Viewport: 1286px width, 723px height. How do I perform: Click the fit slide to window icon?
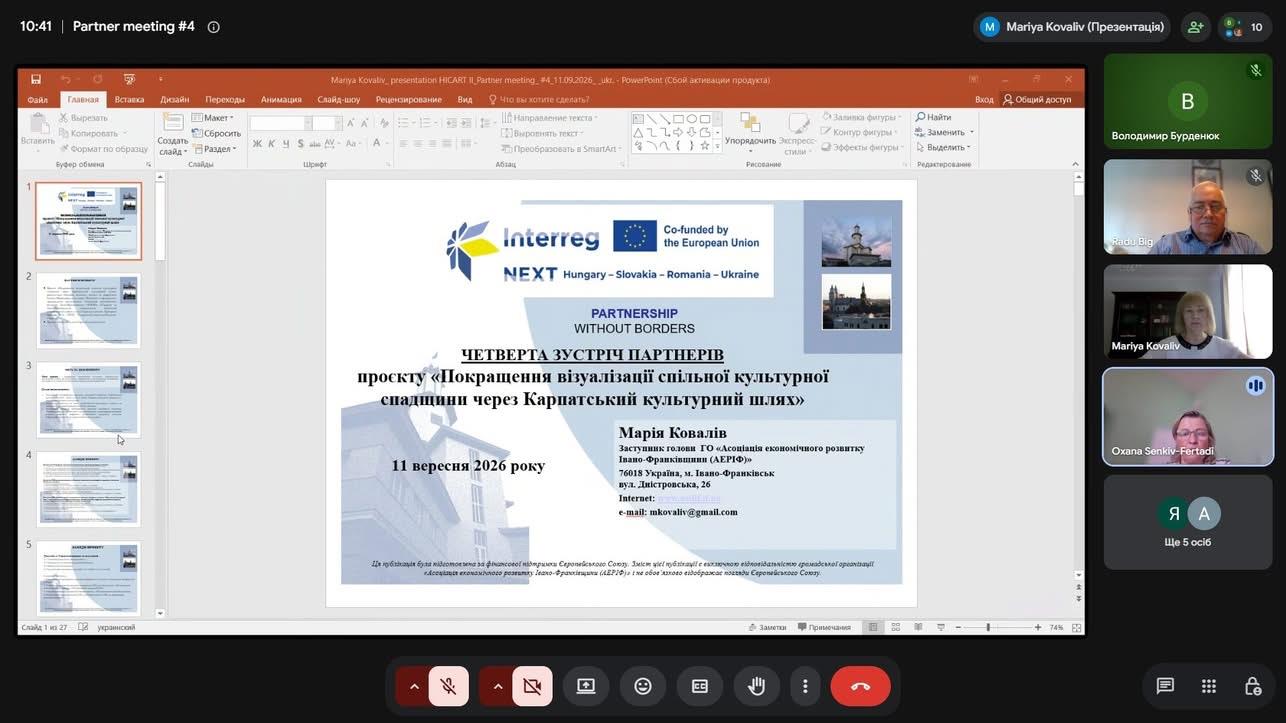pos(1077,627)
